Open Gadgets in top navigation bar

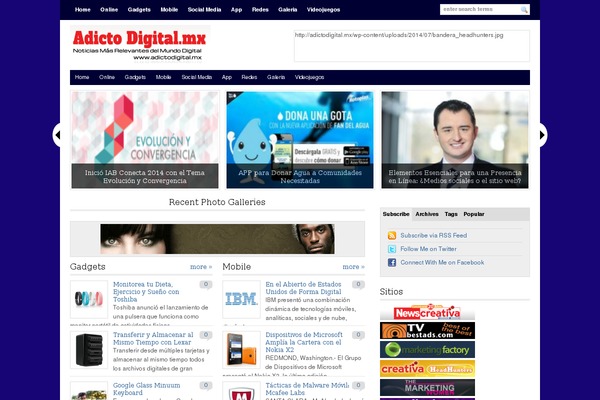(x=139, y=10)
